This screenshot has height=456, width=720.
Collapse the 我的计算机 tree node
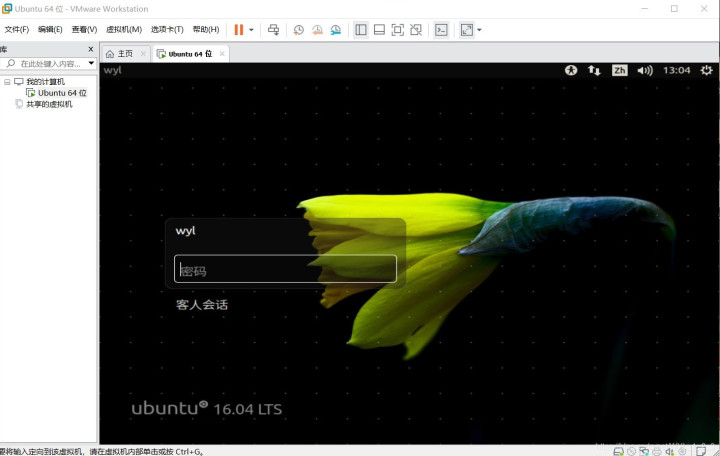coord(7,82)
